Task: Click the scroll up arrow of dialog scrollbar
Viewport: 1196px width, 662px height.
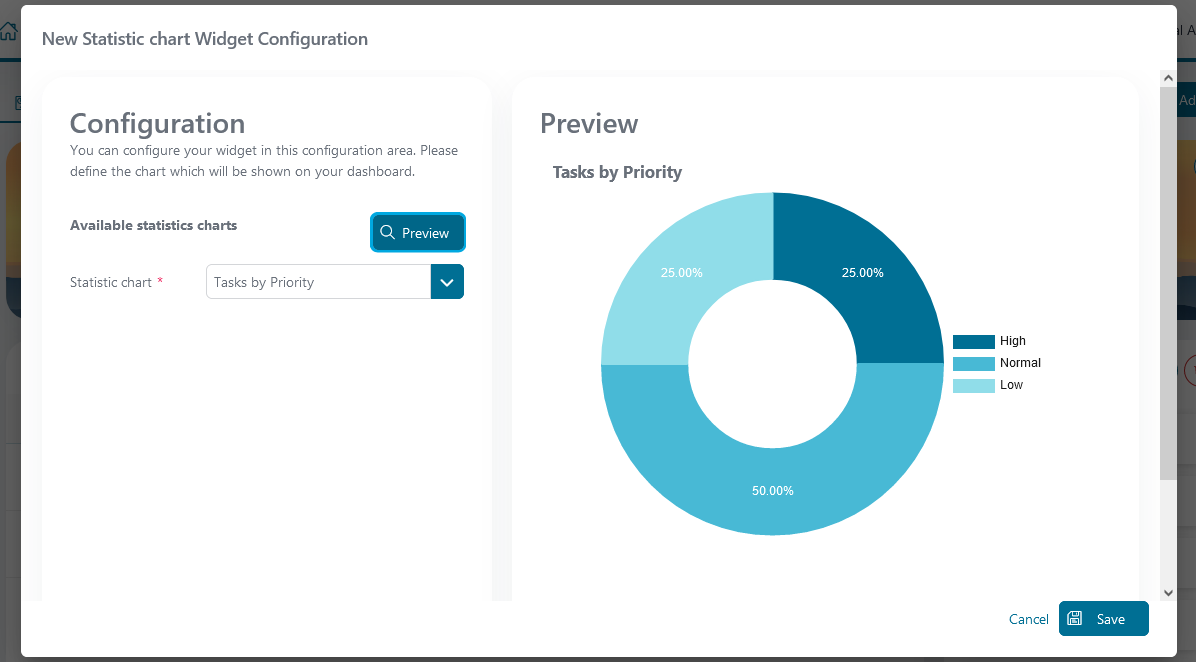Action: [1168, 78]
